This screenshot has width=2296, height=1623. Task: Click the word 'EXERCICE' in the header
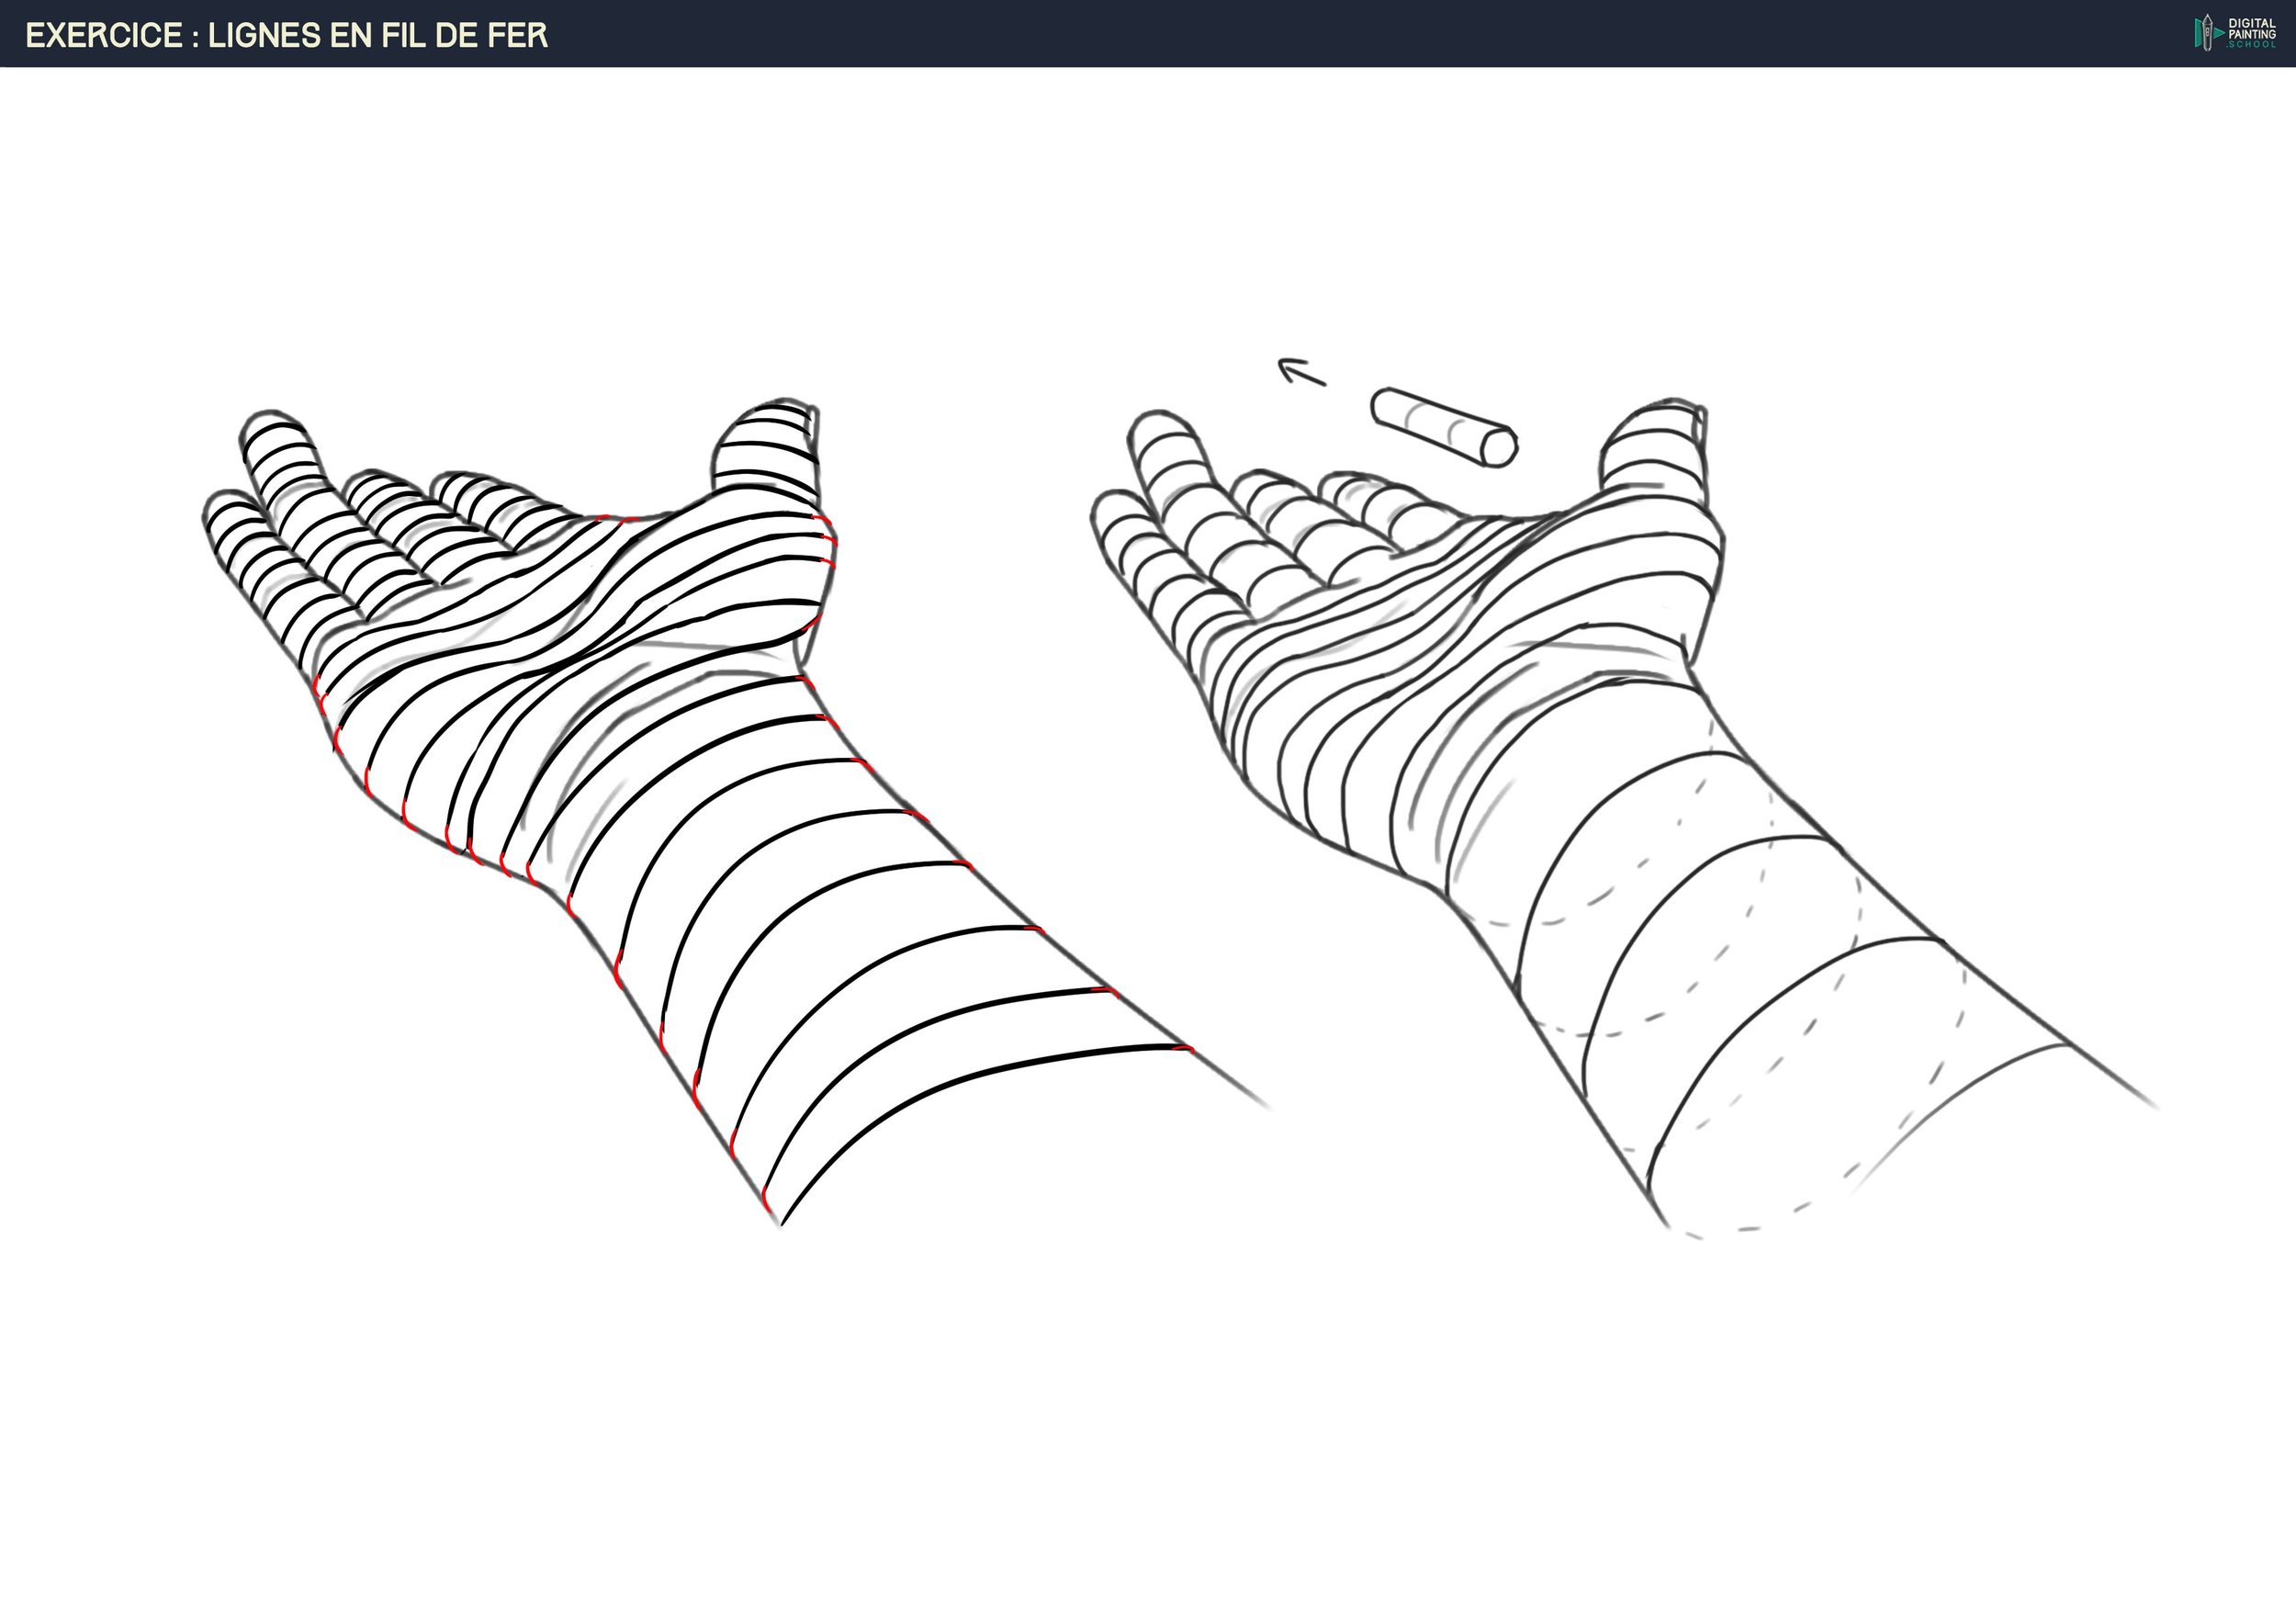104,35
